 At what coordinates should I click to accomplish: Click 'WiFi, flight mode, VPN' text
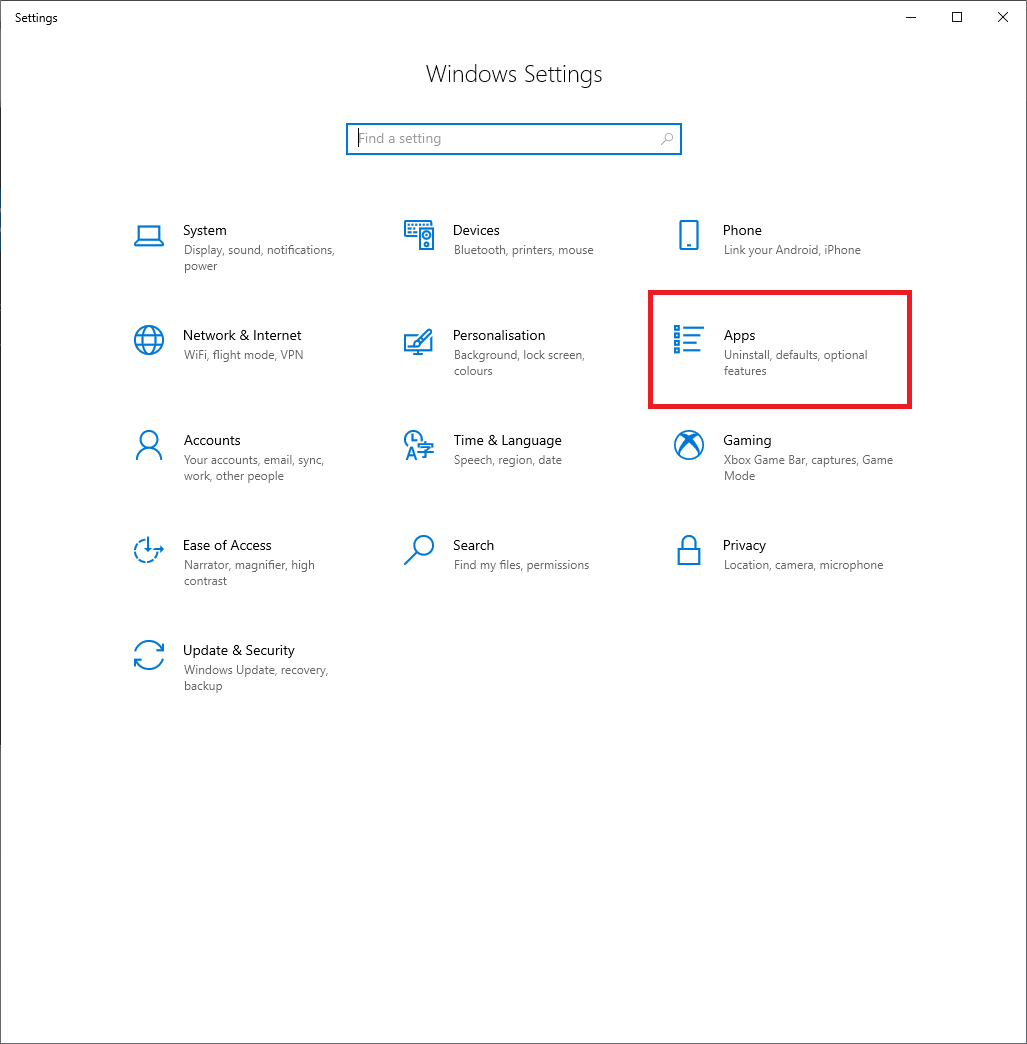tap(243, 356)
